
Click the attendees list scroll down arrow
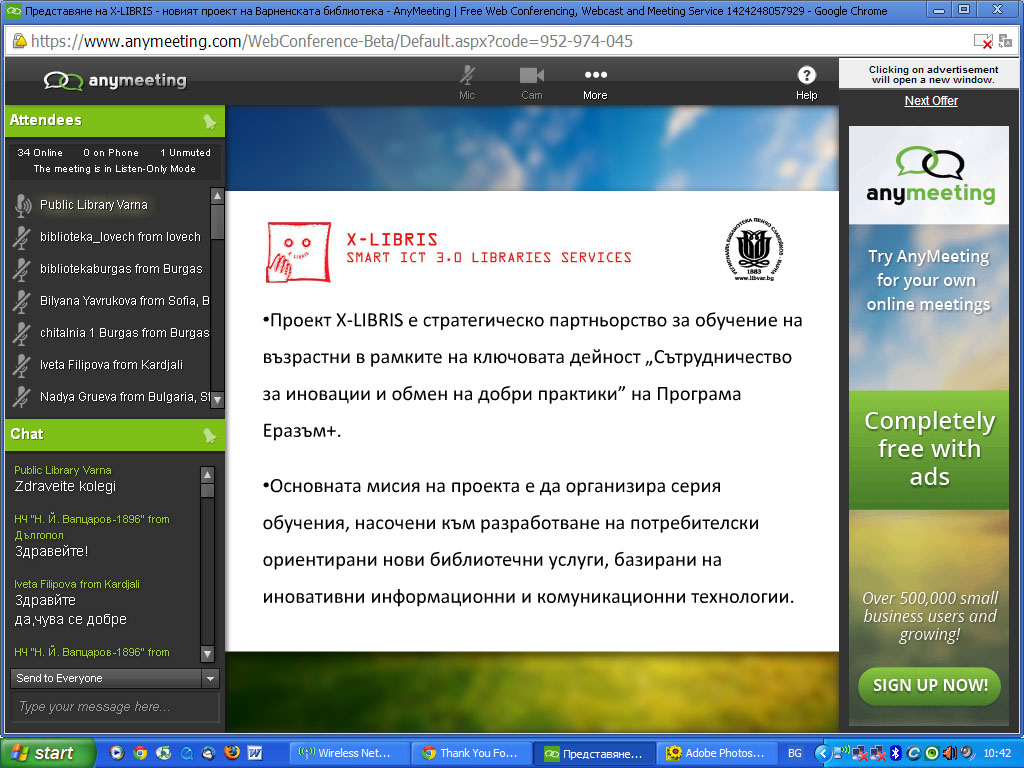tap(217, 400)
